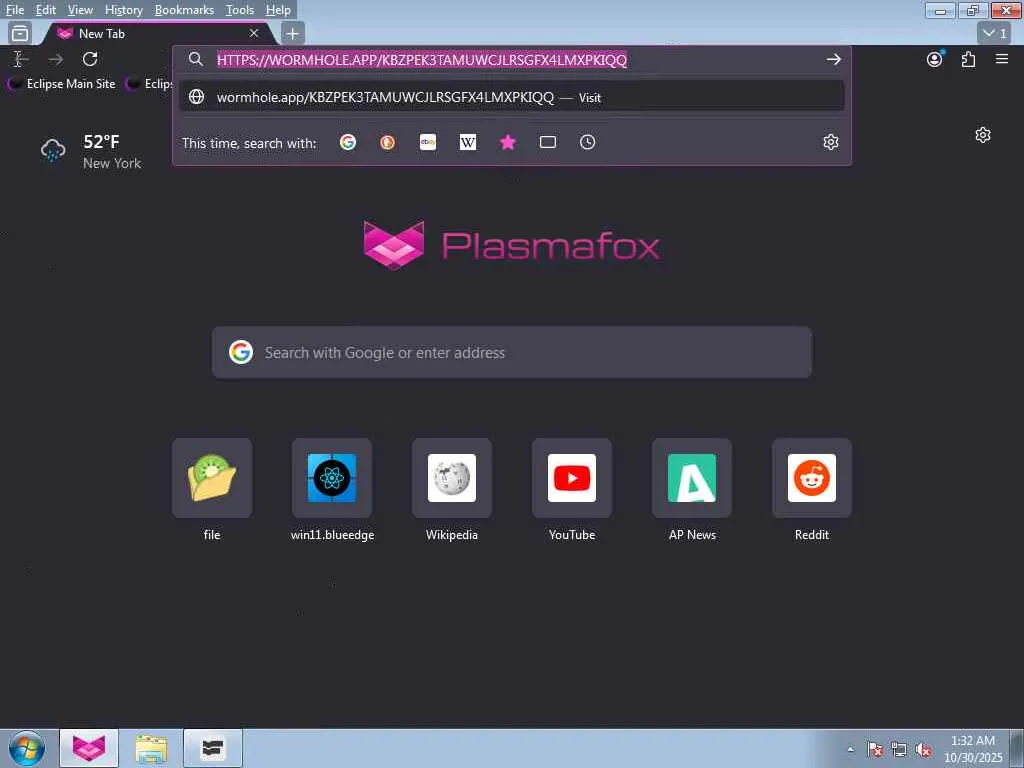Viewport: 1024px width, 768px height.
Task: Search this time with DuckDuckGo icon
Action: (x=387, y=142)
